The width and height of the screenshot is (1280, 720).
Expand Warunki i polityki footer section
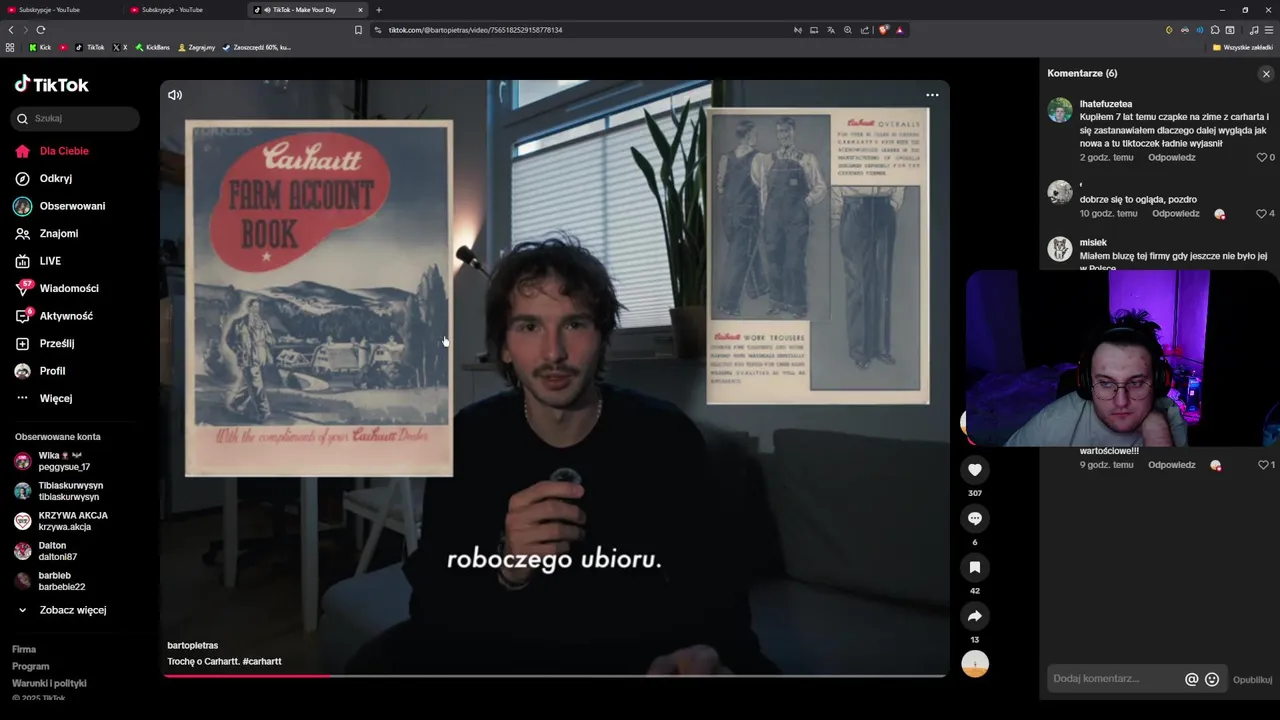49,683
